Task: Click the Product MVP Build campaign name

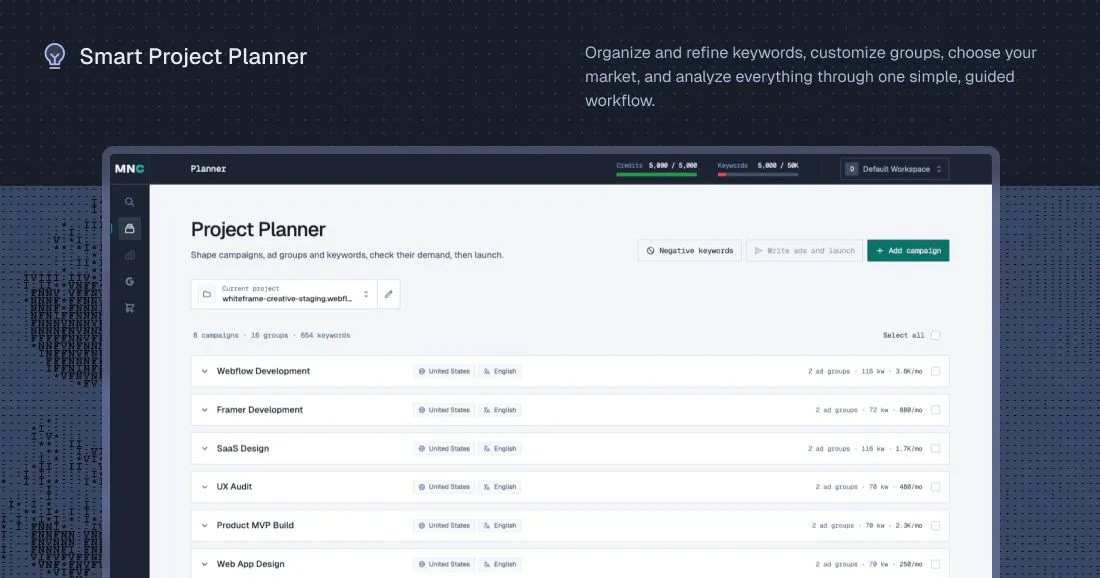Action: pos(255,525)
